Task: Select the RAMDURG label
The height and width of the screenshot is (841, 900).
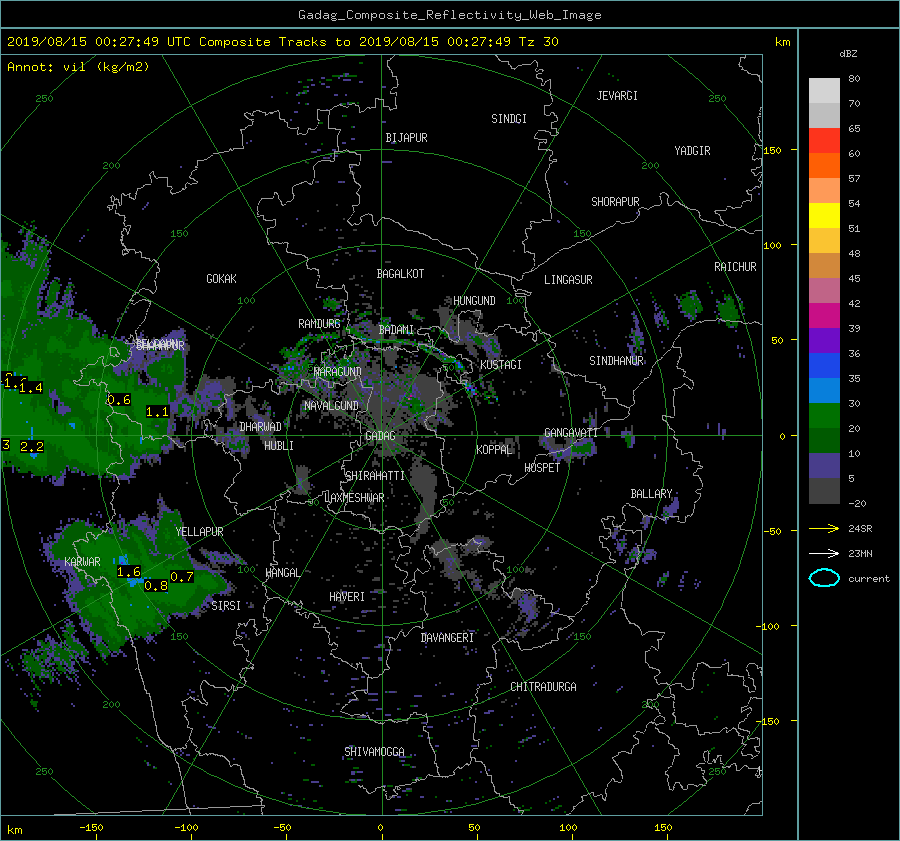Action: (319, 324)
